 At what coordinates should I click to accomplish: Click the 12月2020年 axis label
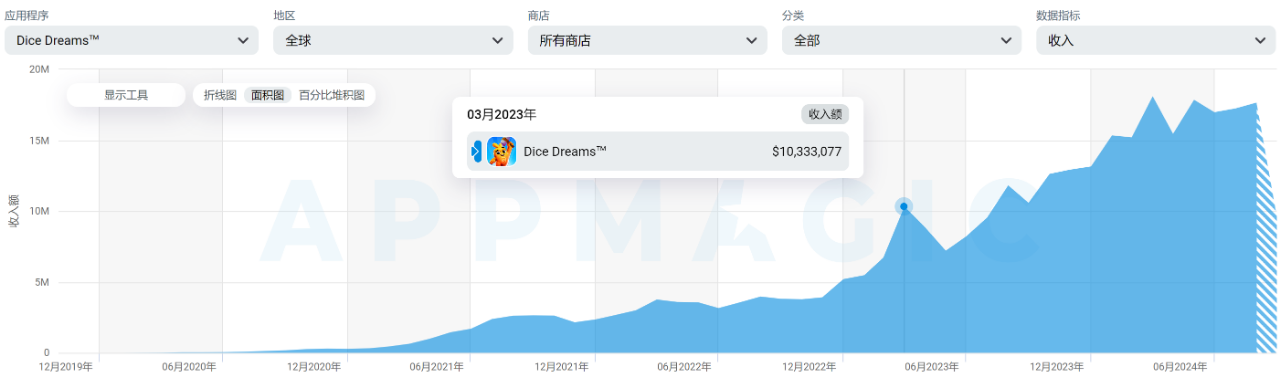313,366
